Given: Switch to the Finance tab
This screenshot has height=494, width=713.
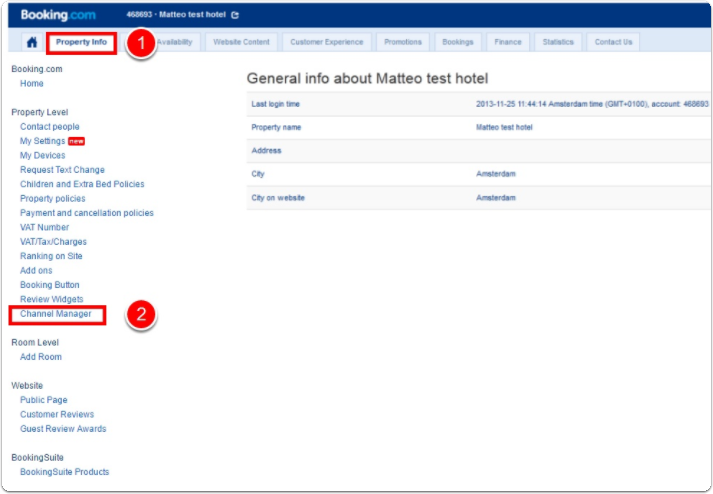Looking at the screenshot, I should (x=507, y=42).
